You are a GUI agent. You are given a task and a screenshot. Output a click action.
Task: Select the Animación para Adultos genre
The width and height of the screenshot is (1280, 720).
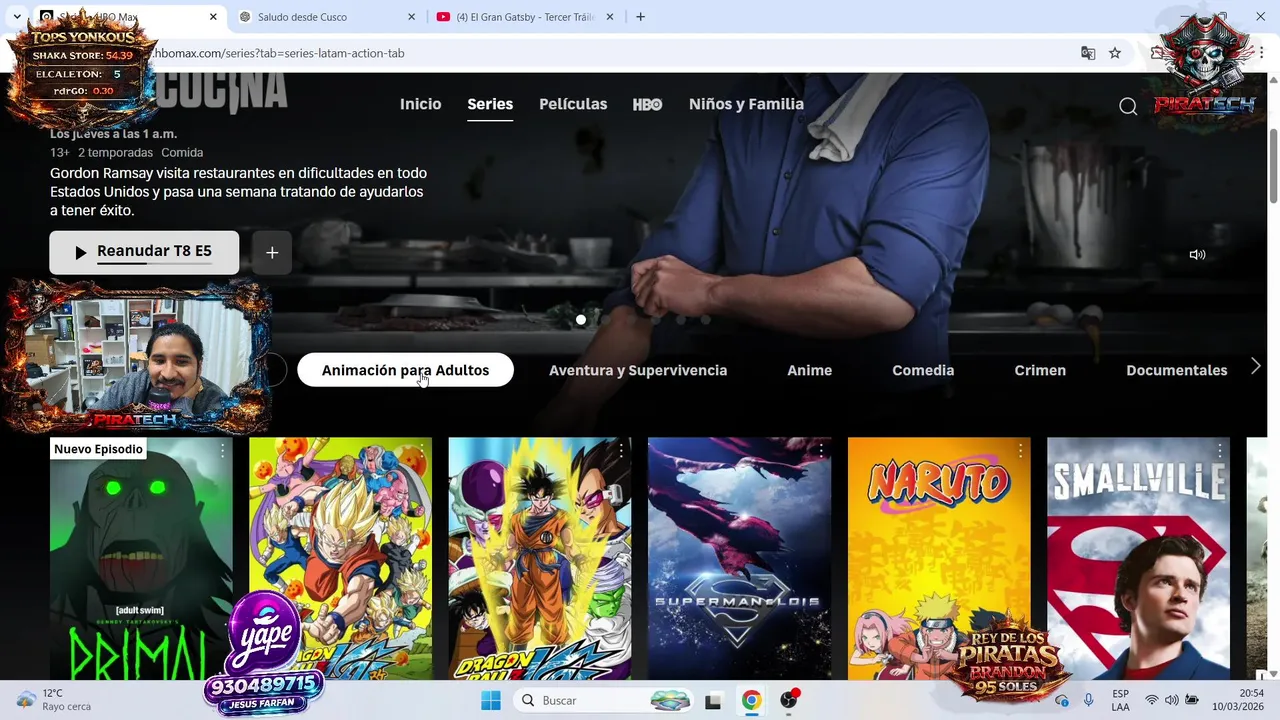pos(405,370)
